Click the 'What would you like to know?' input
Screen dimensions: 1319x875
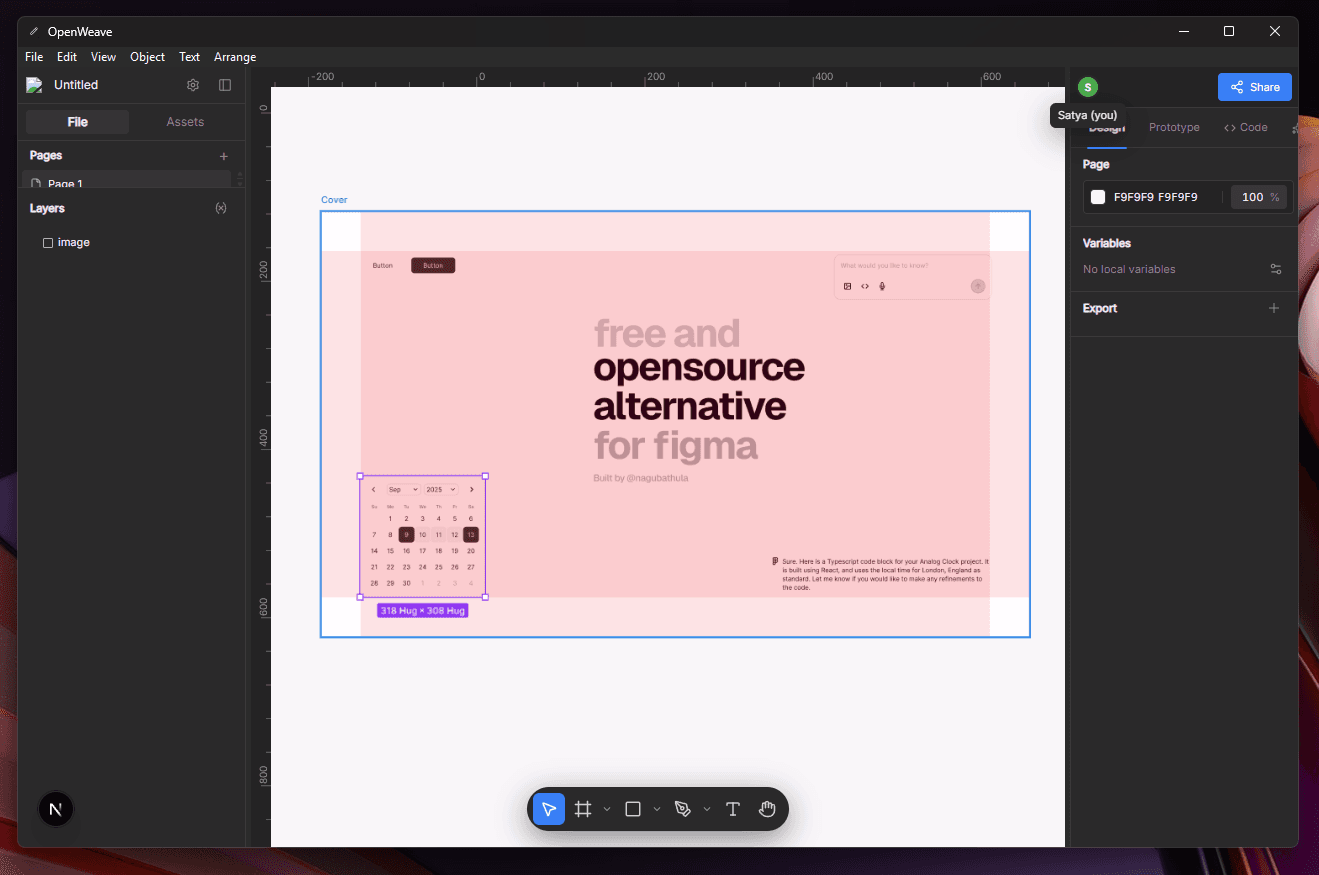884,266
